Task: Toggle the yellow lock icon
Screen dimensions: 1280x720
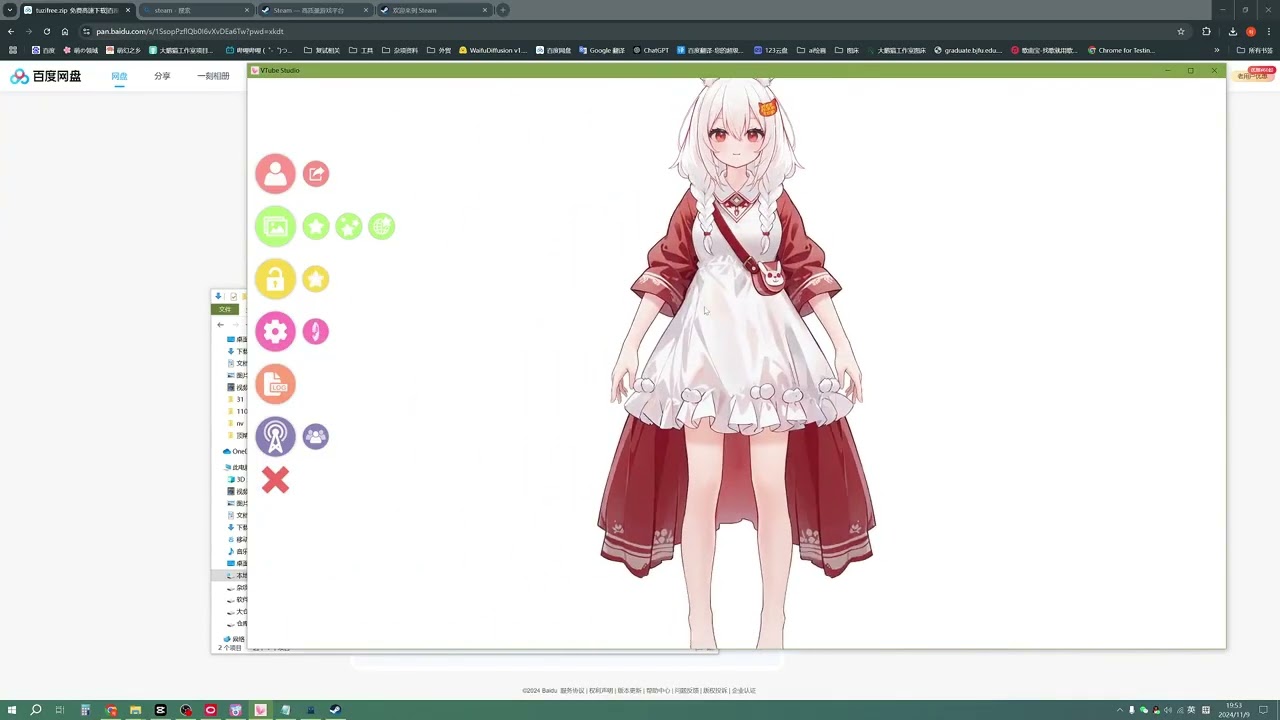Action: pyautogui.click(x=275, y=279)
